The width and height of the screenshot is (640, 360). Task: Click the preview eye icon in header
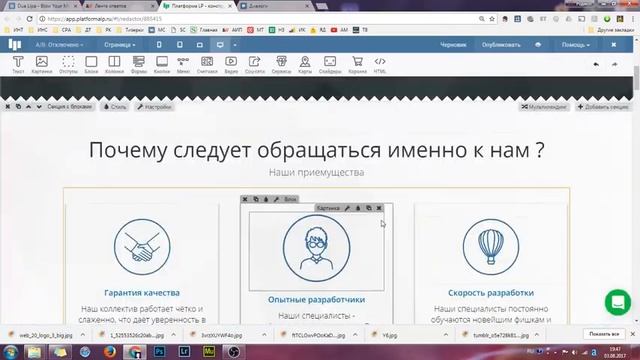point(538,45)
